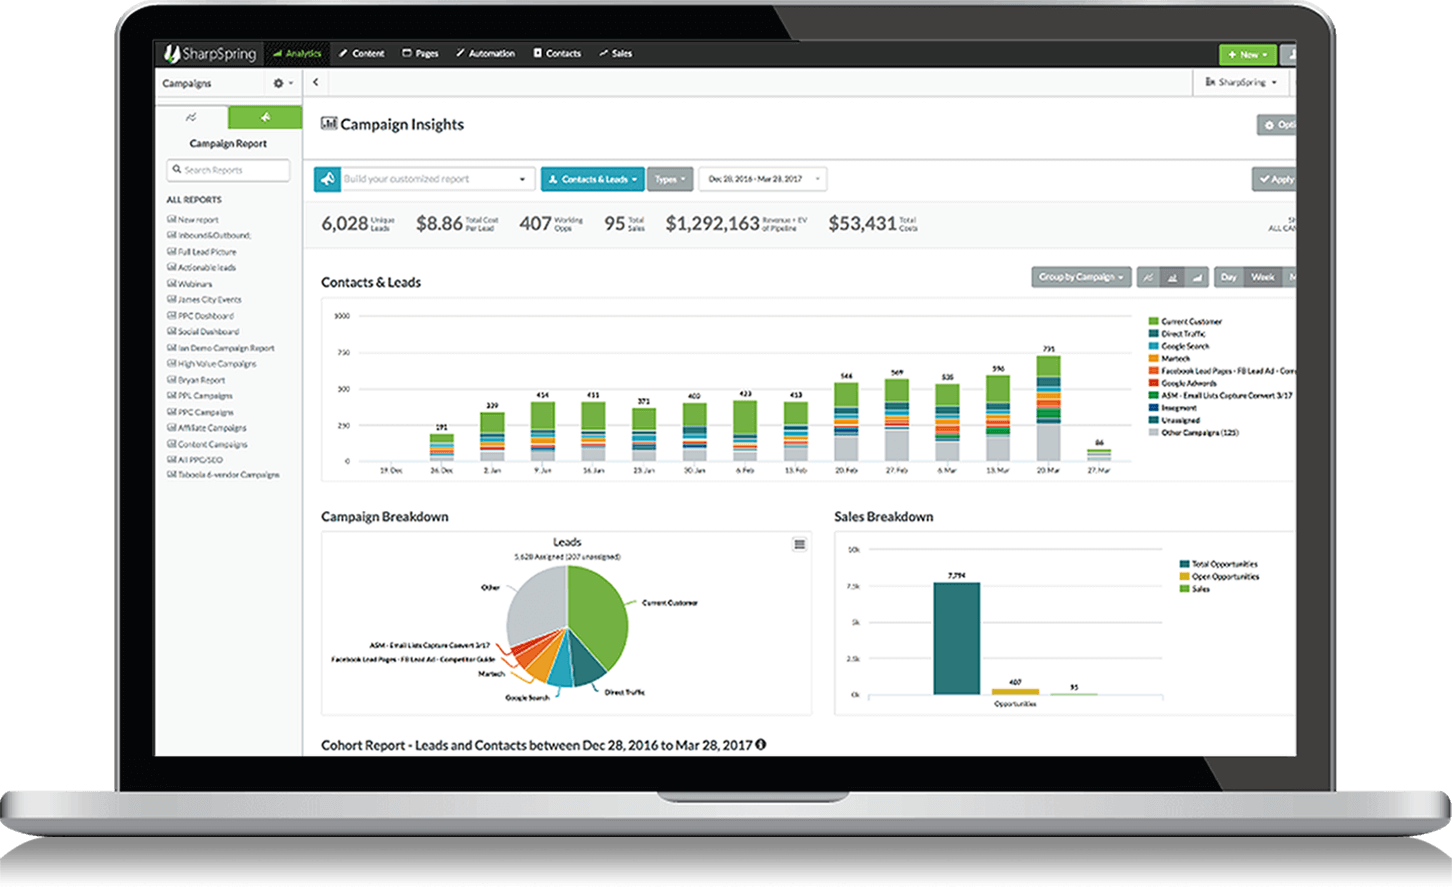The height and width of the screenshot is (887, 1452).
Task: Open the date range picker dropdown
Action: [x=762, y=178]
